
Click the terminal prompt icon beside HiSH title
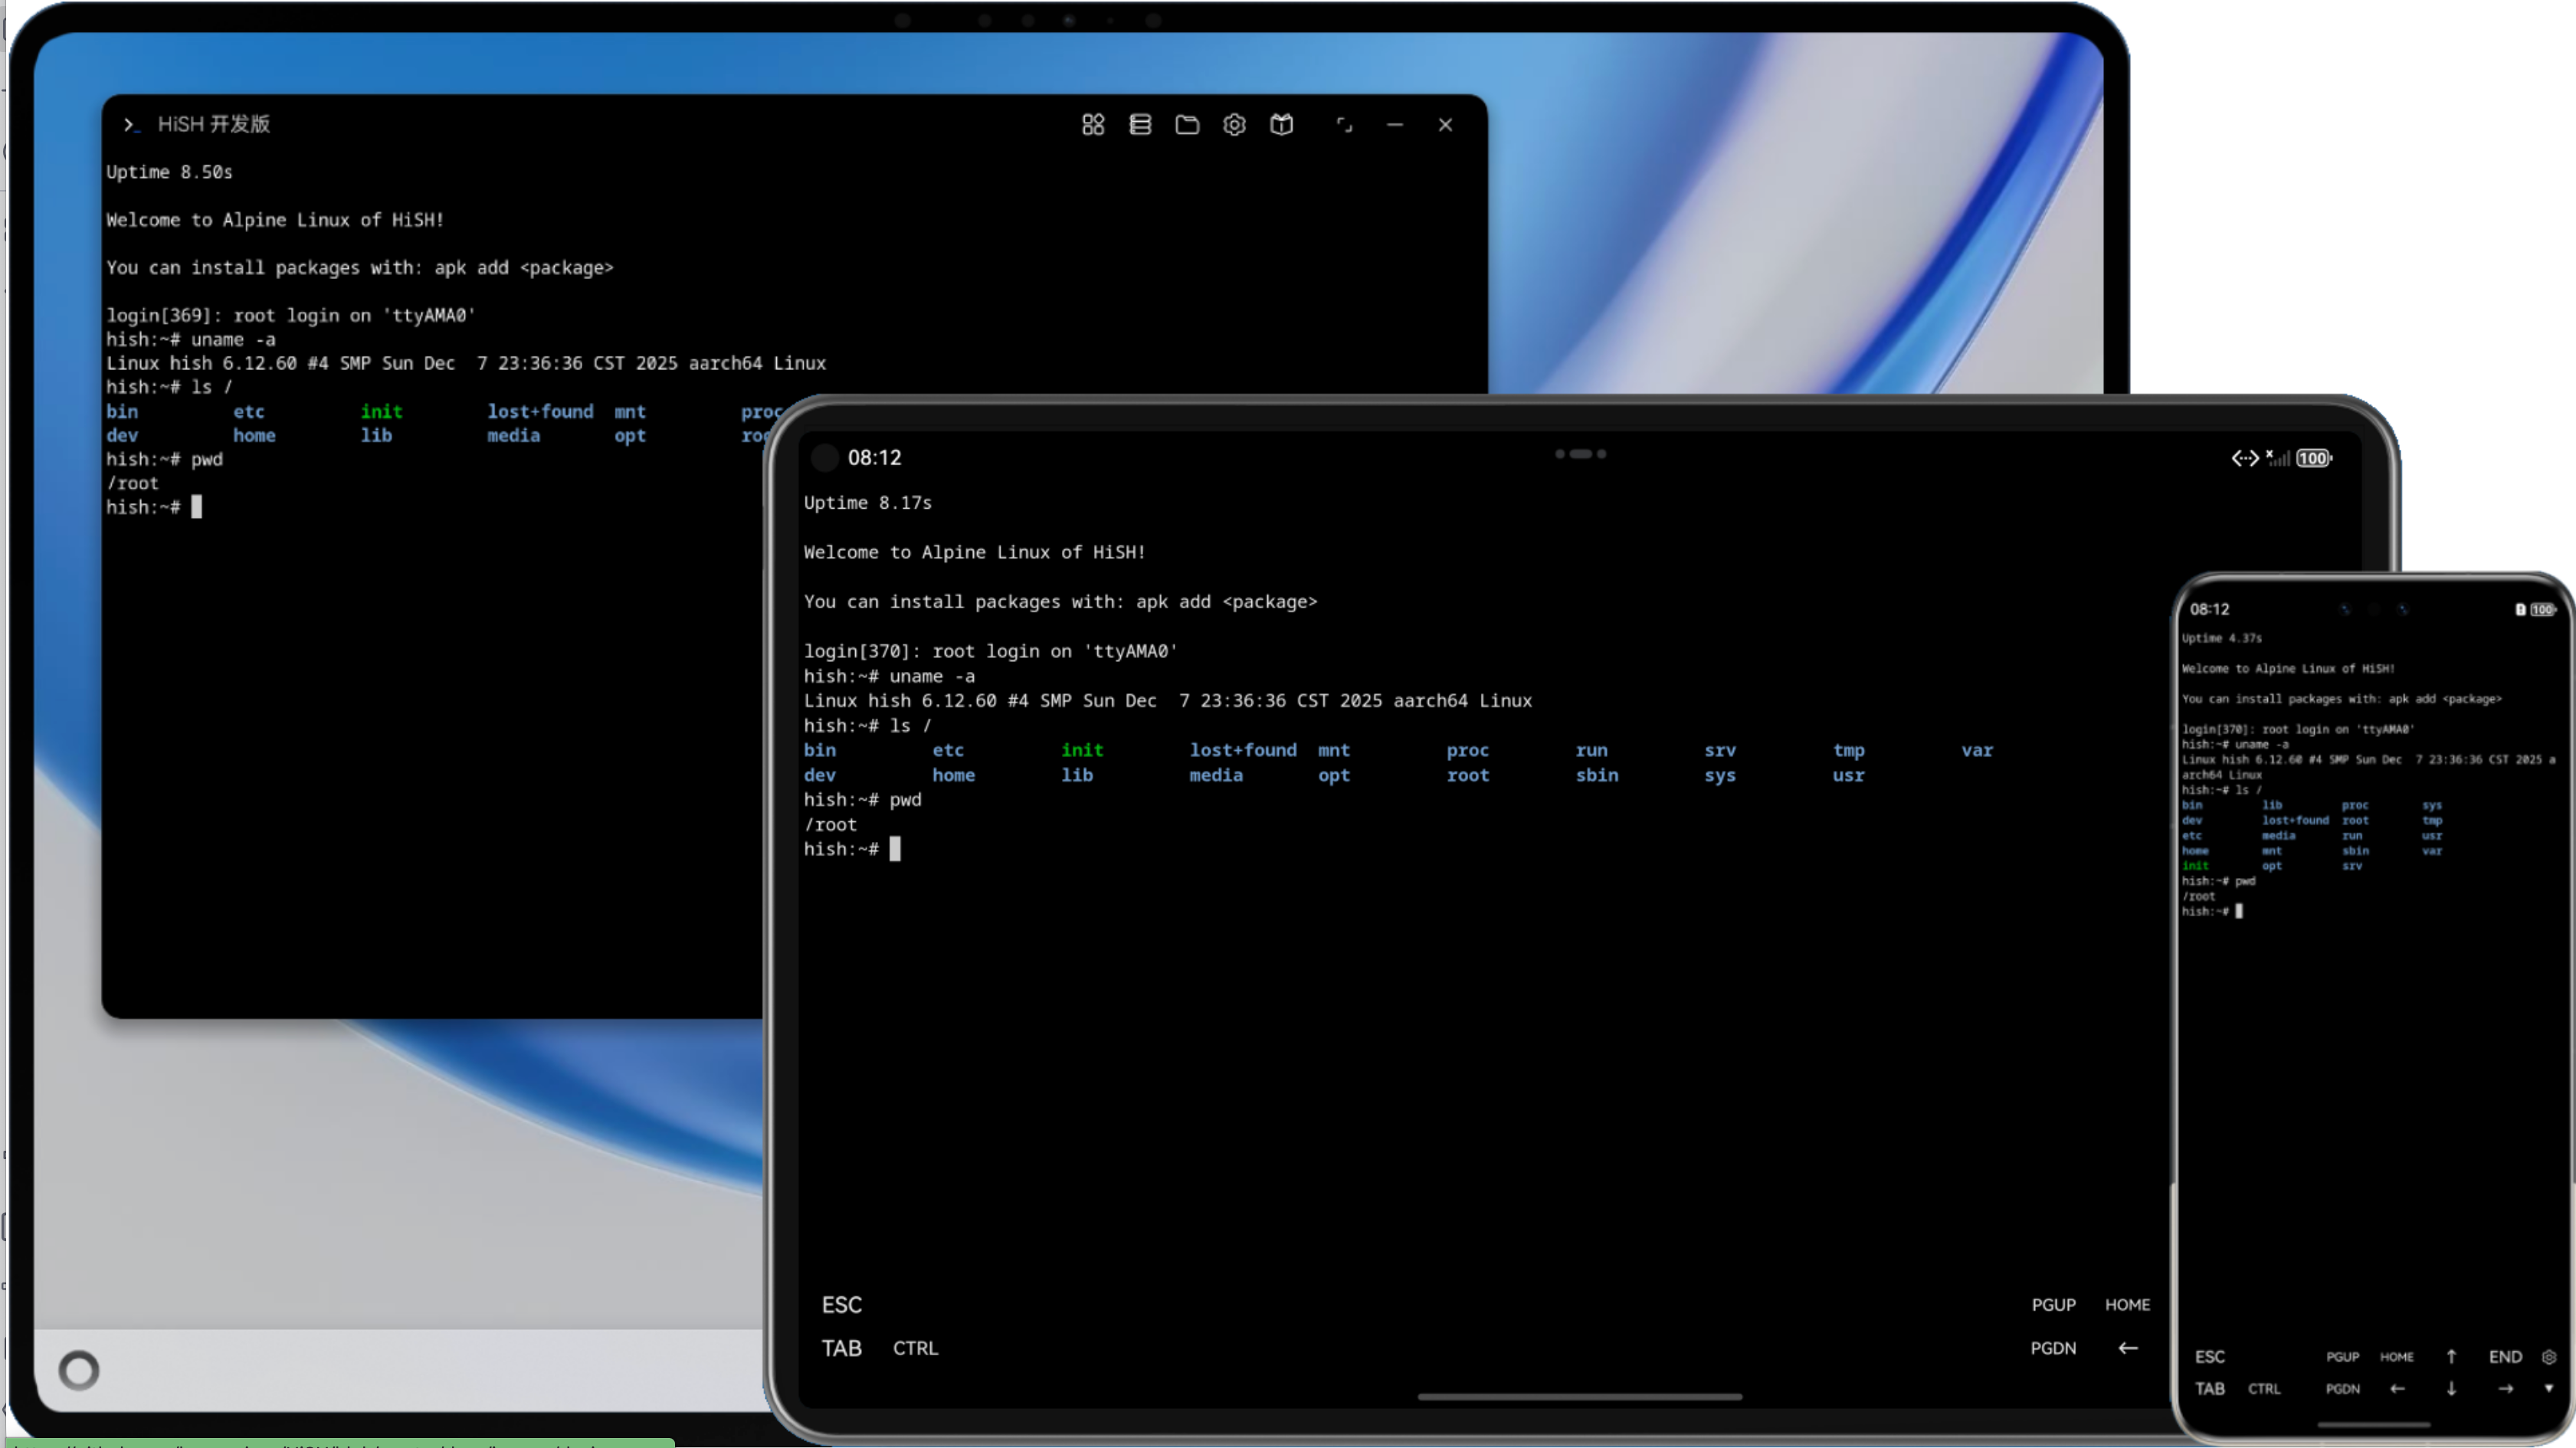point(131,124)
